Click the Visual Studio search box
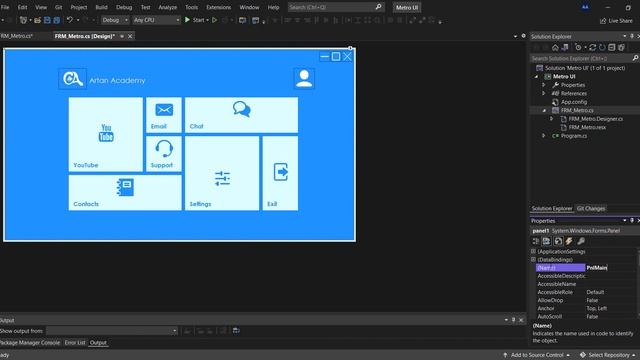The width and height of the screenshot is (640, 360). (336, 7)
